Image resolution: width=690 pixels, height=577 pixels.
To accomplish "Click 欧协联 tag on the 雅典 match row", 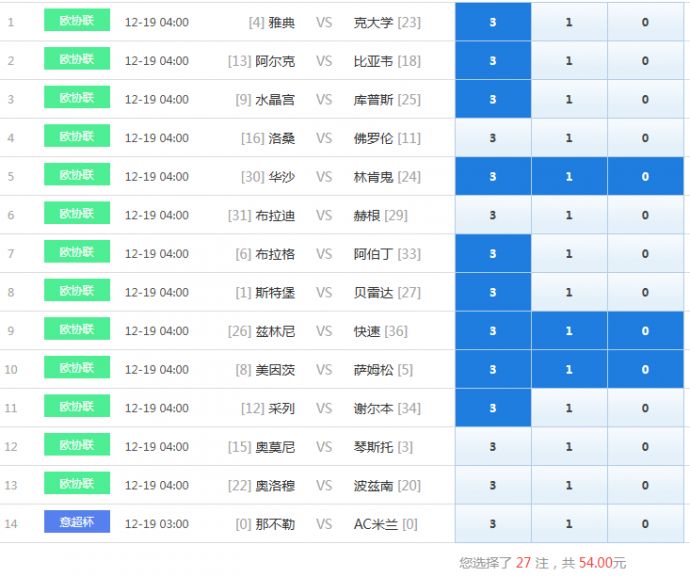I will [77, 20].
